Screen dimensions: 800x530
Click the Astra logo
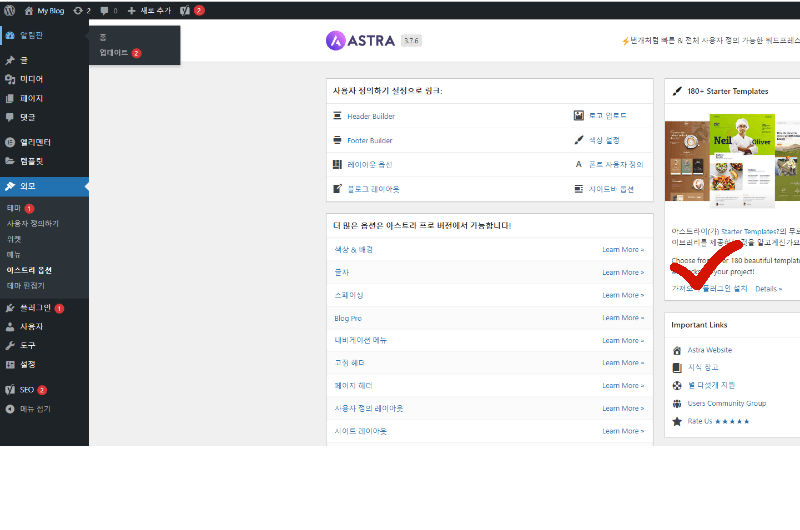pos(360,41)
